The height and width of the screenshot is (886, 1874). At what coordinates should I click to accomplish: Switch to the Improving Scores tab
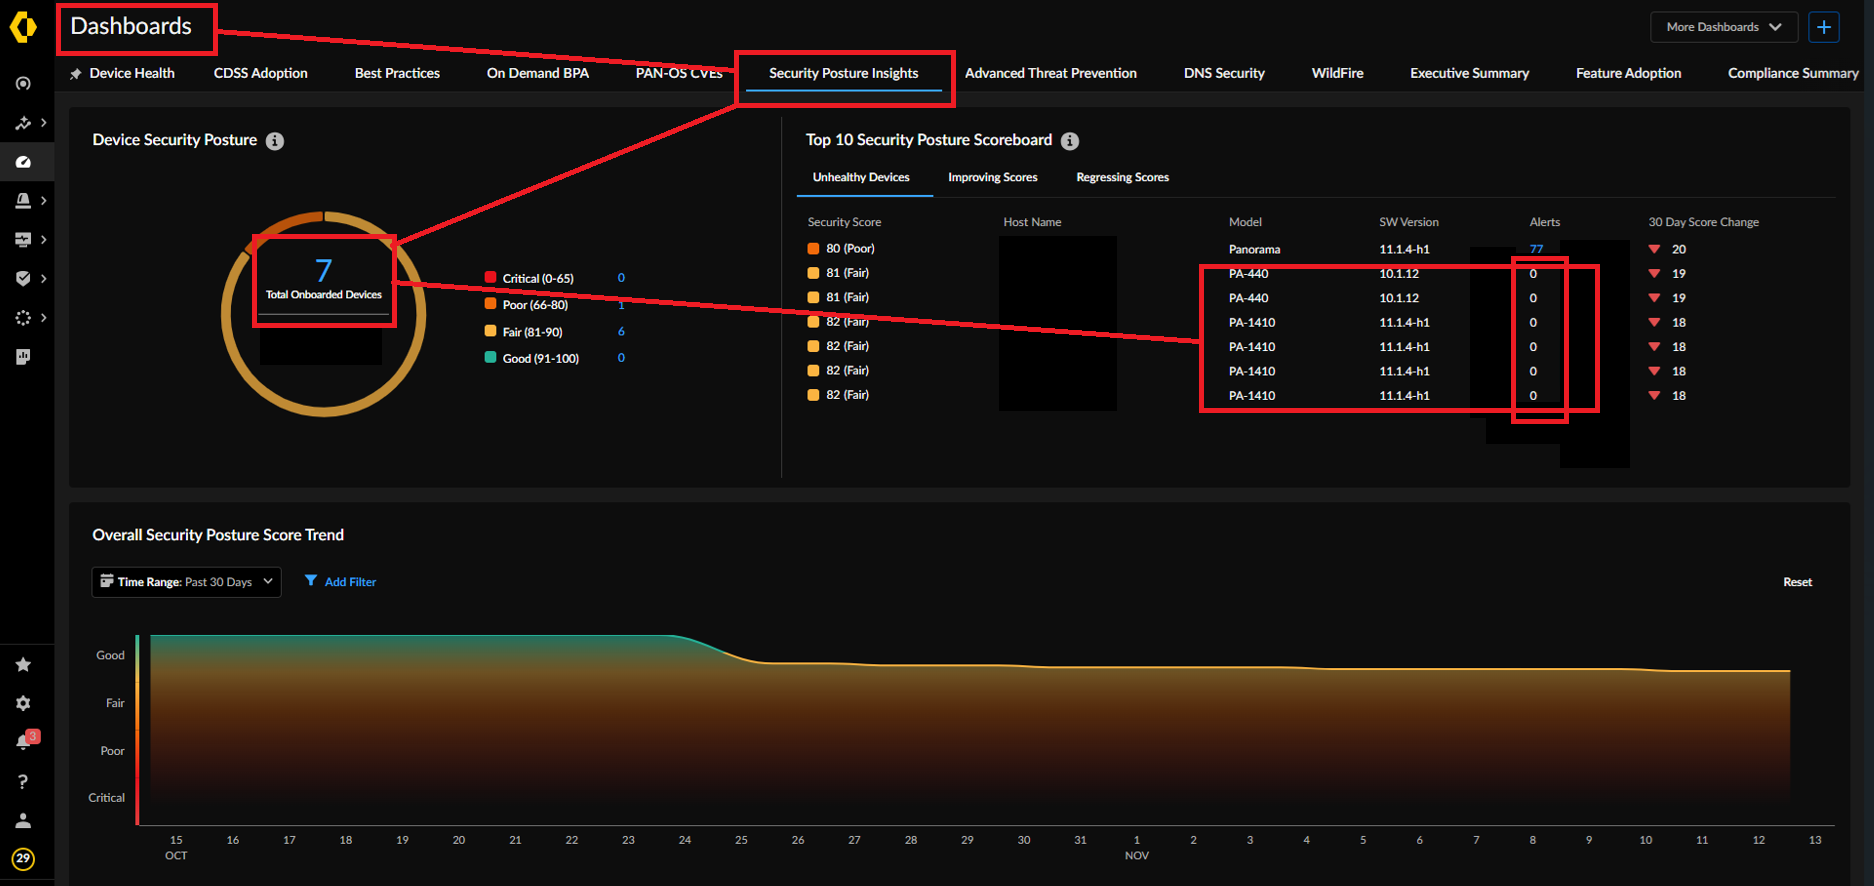click(x=992, y=178)
